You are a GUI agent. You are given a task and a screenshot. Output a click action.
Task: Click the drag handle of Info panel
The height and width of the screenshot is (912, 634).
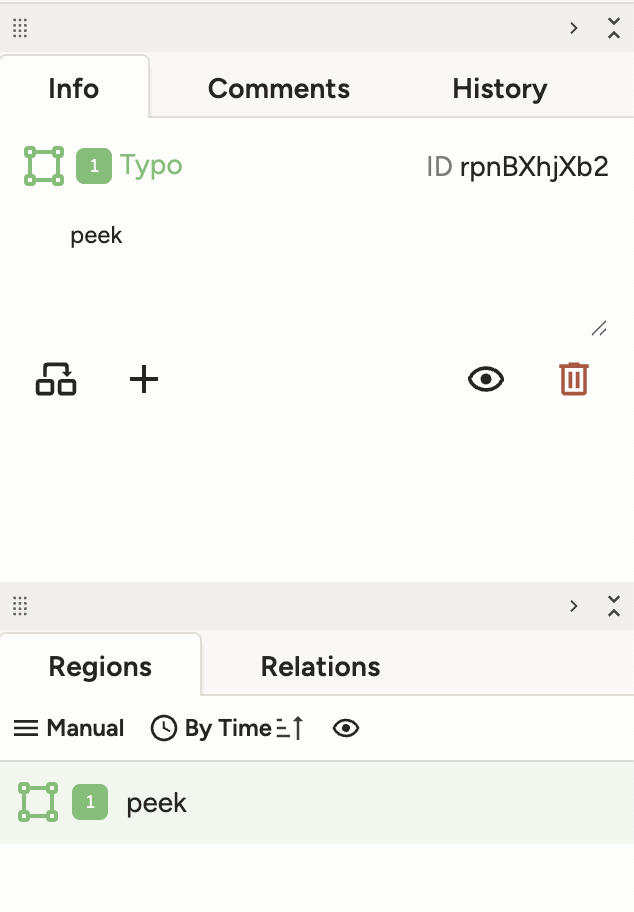click(x=20, y=28)
